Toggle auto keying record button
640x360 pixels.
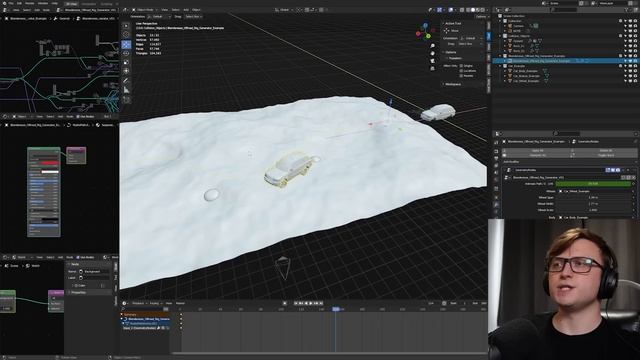[x=285, y=303]
